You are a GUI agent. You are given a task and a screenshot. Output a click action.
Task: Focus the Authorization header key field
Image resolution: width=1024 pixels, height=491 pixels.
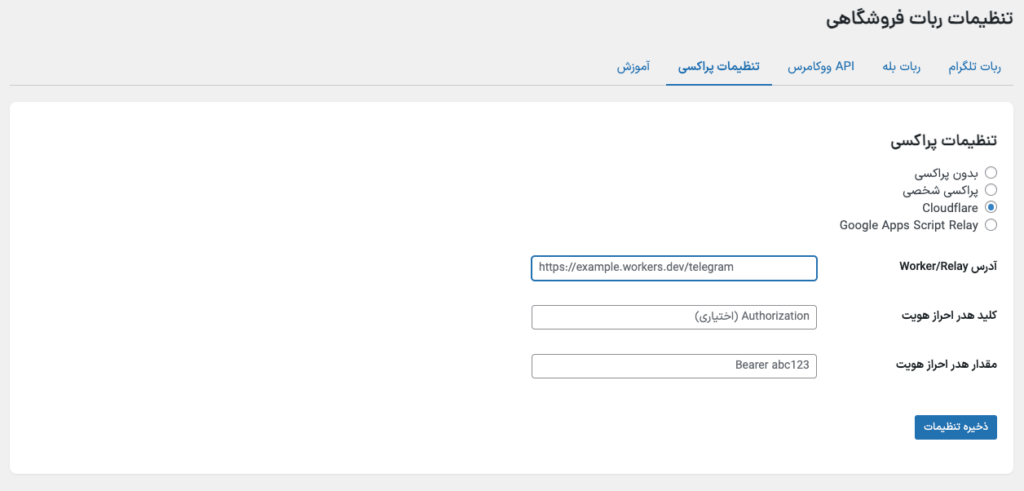(x=674, y=317)
